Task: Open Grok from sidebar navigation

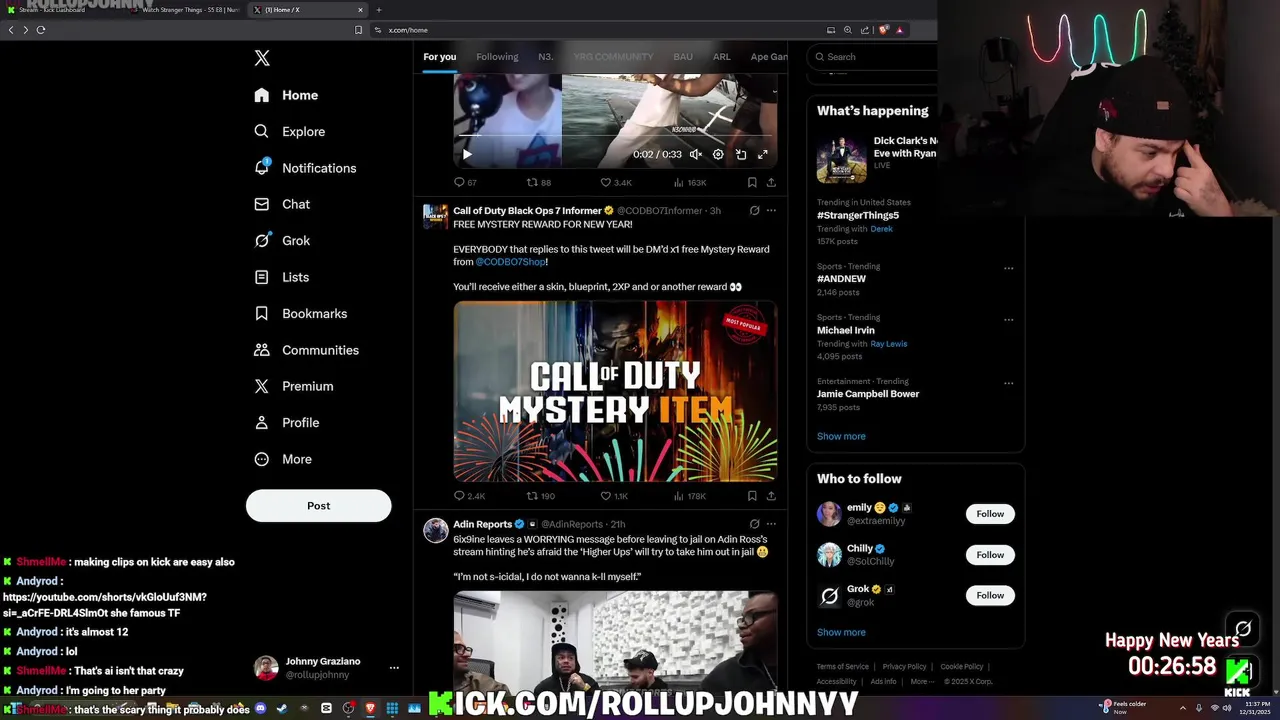Action: tap(282, 240)
